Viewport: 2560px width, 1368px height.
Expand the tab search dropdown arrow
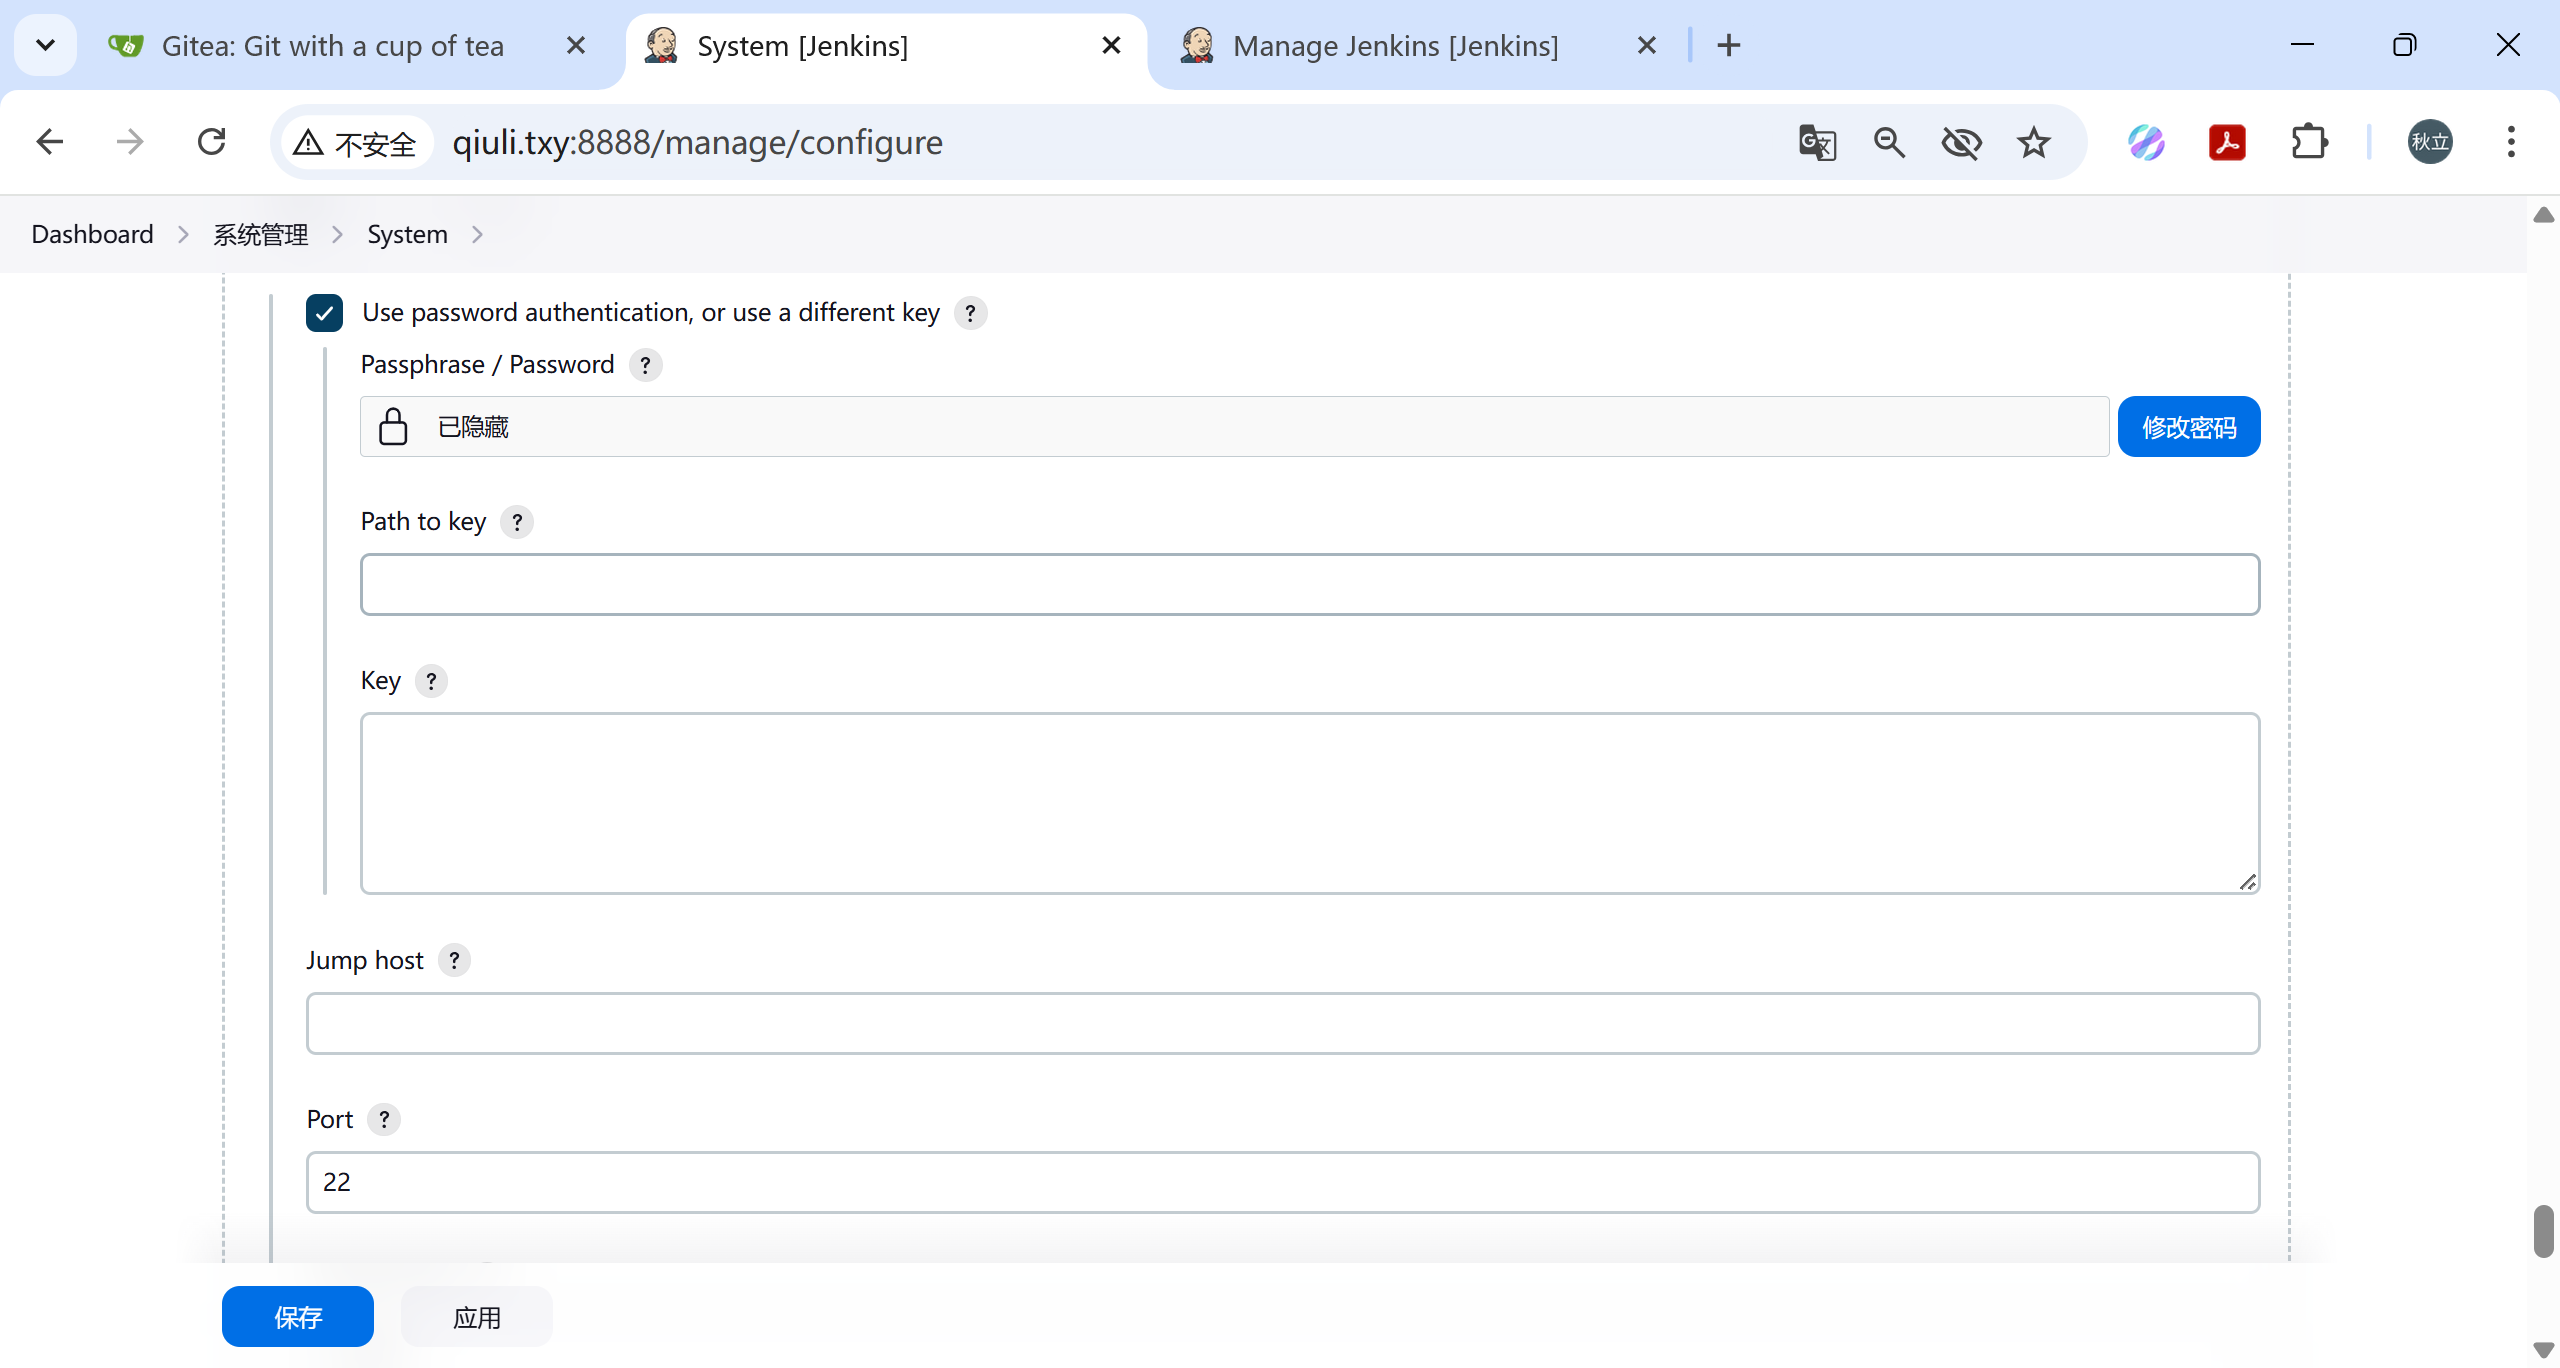pos(45,45)
